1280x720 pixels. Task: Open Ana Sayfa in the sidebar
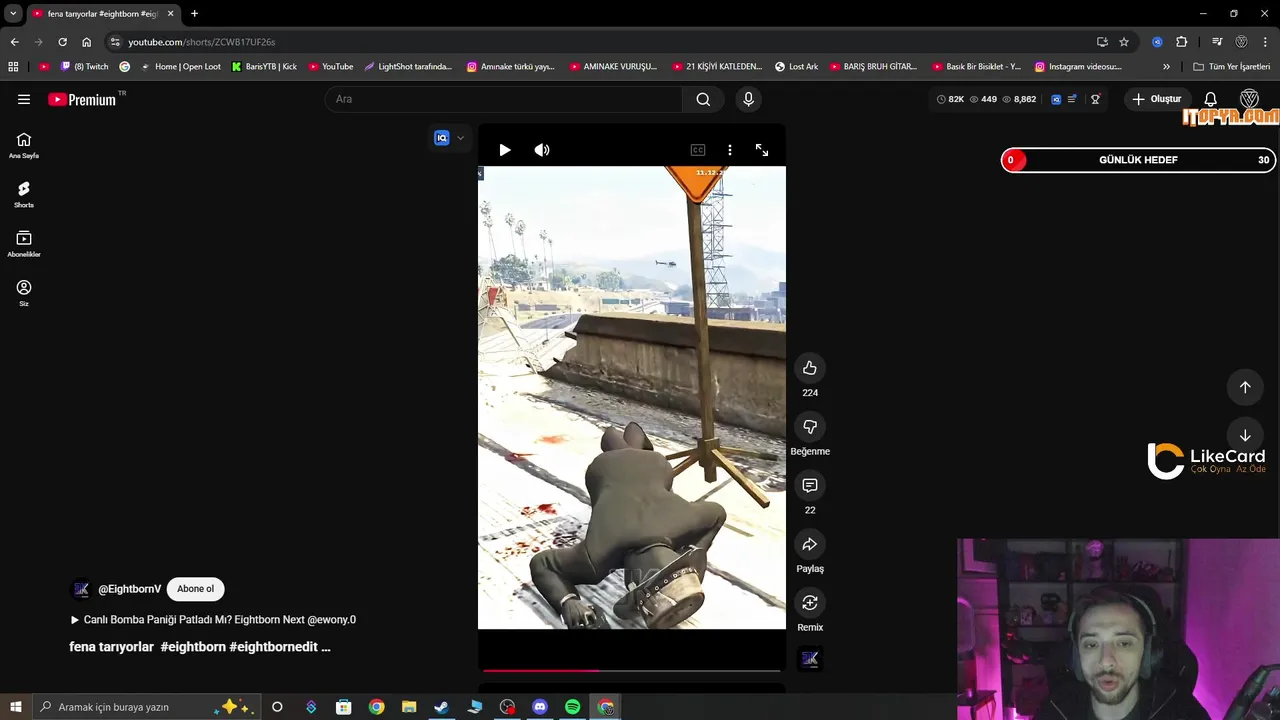24,145
